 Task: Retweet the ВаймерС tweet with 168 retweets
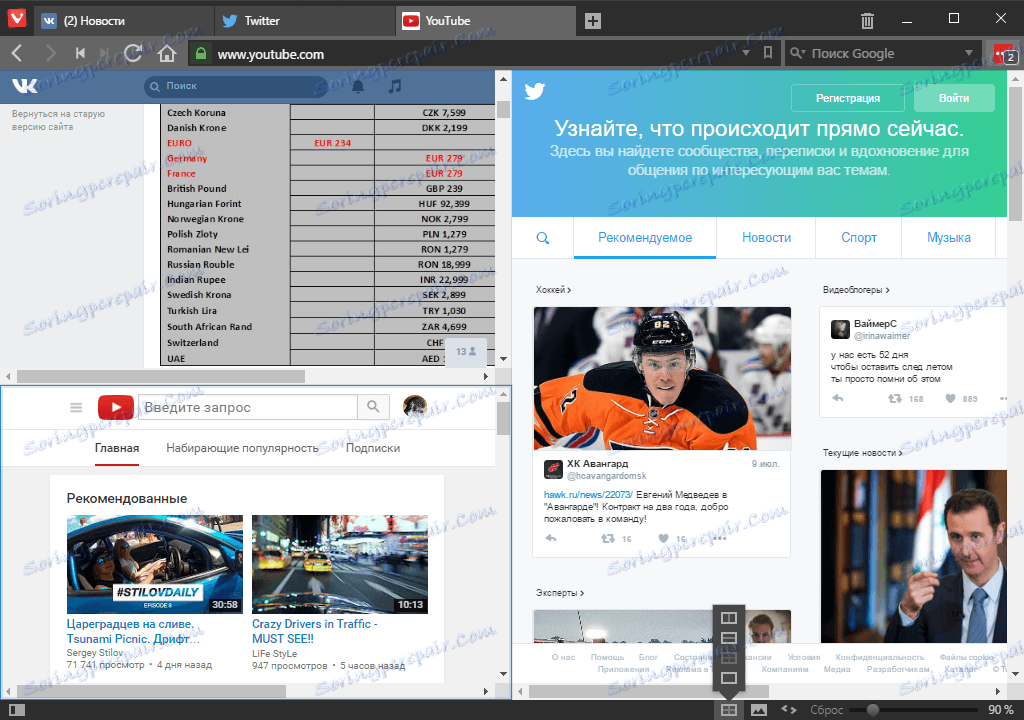[x=895, y=398]
